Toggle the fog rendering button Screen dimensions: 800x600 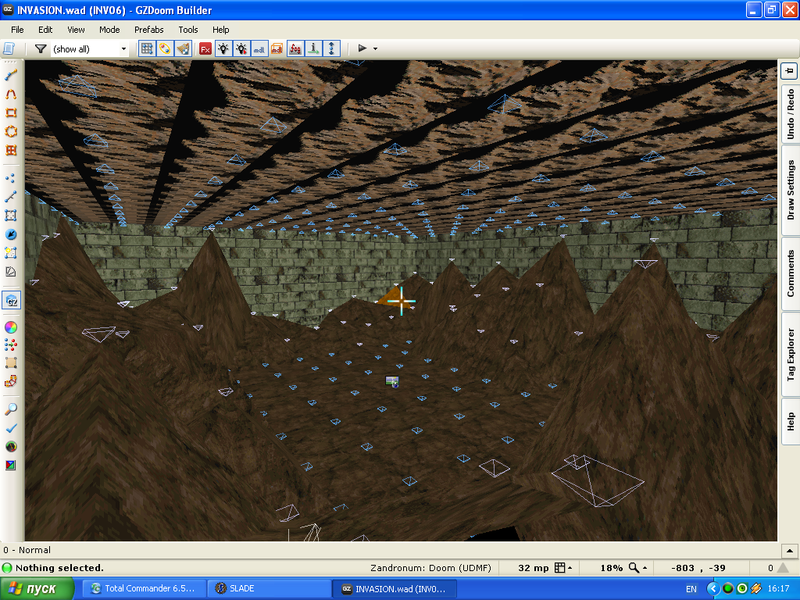(x=295, y=49)
